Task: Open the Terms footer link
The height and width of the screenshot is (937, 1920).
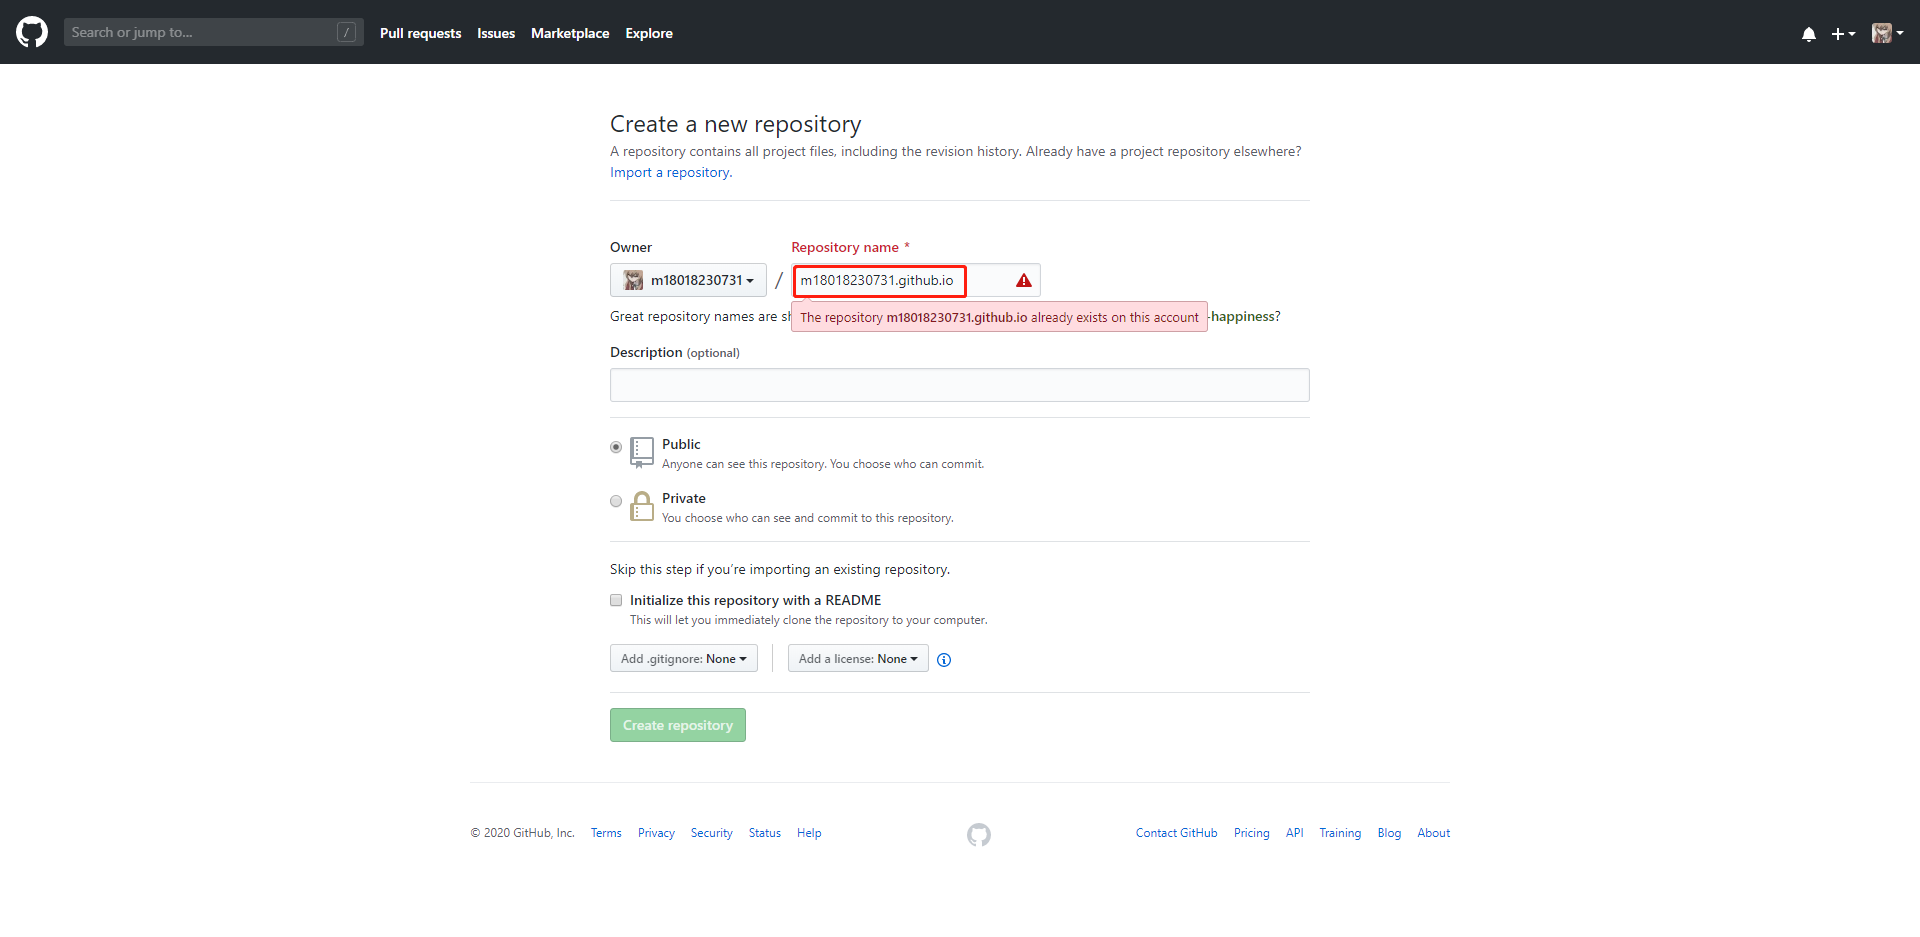Action: tap(606, 833)
